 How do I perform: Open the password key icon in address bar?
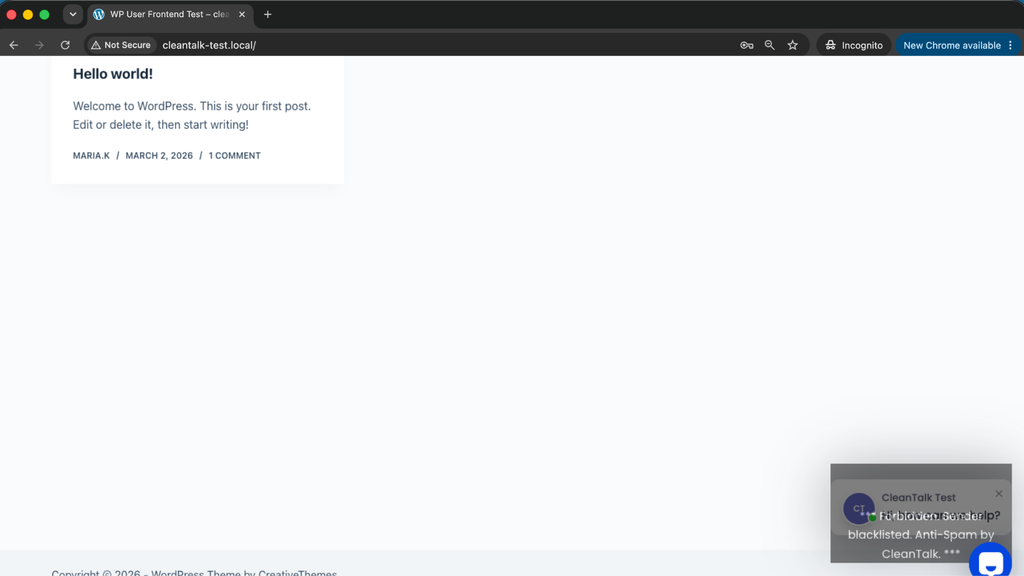[746, 45]
